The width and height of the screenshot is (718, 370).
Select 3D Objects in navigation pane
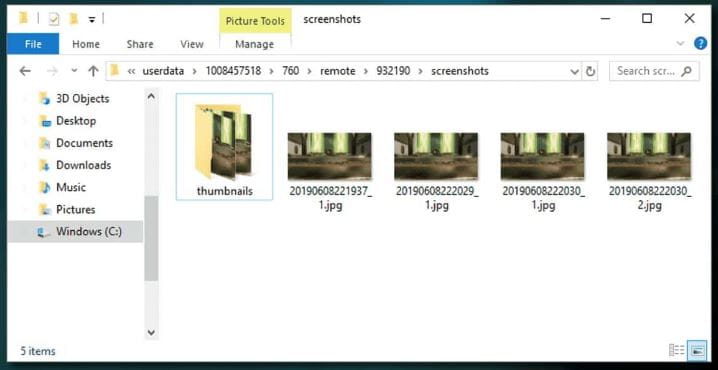(x=82, y=98)
